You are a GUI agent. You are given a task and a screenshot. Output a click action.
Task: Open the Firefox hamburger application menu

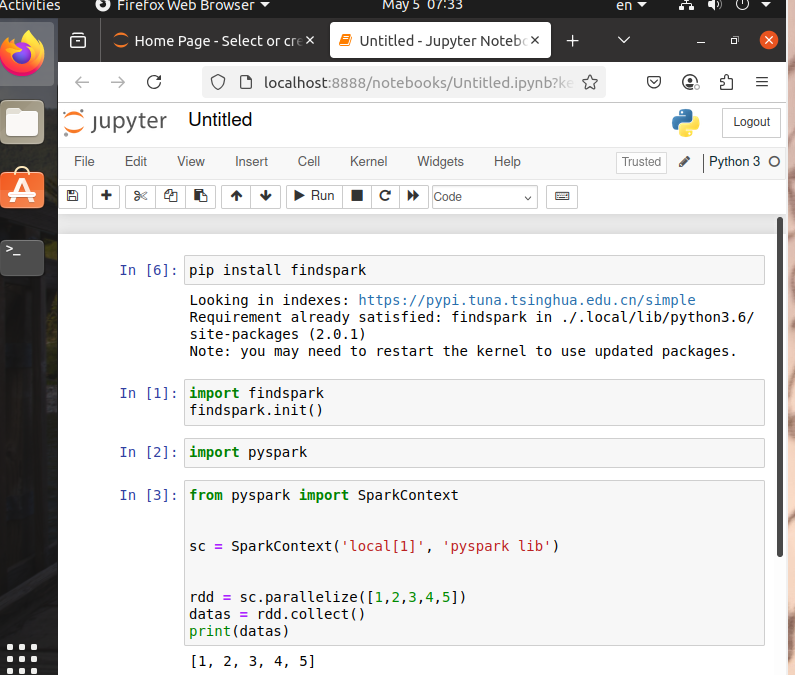762,82
